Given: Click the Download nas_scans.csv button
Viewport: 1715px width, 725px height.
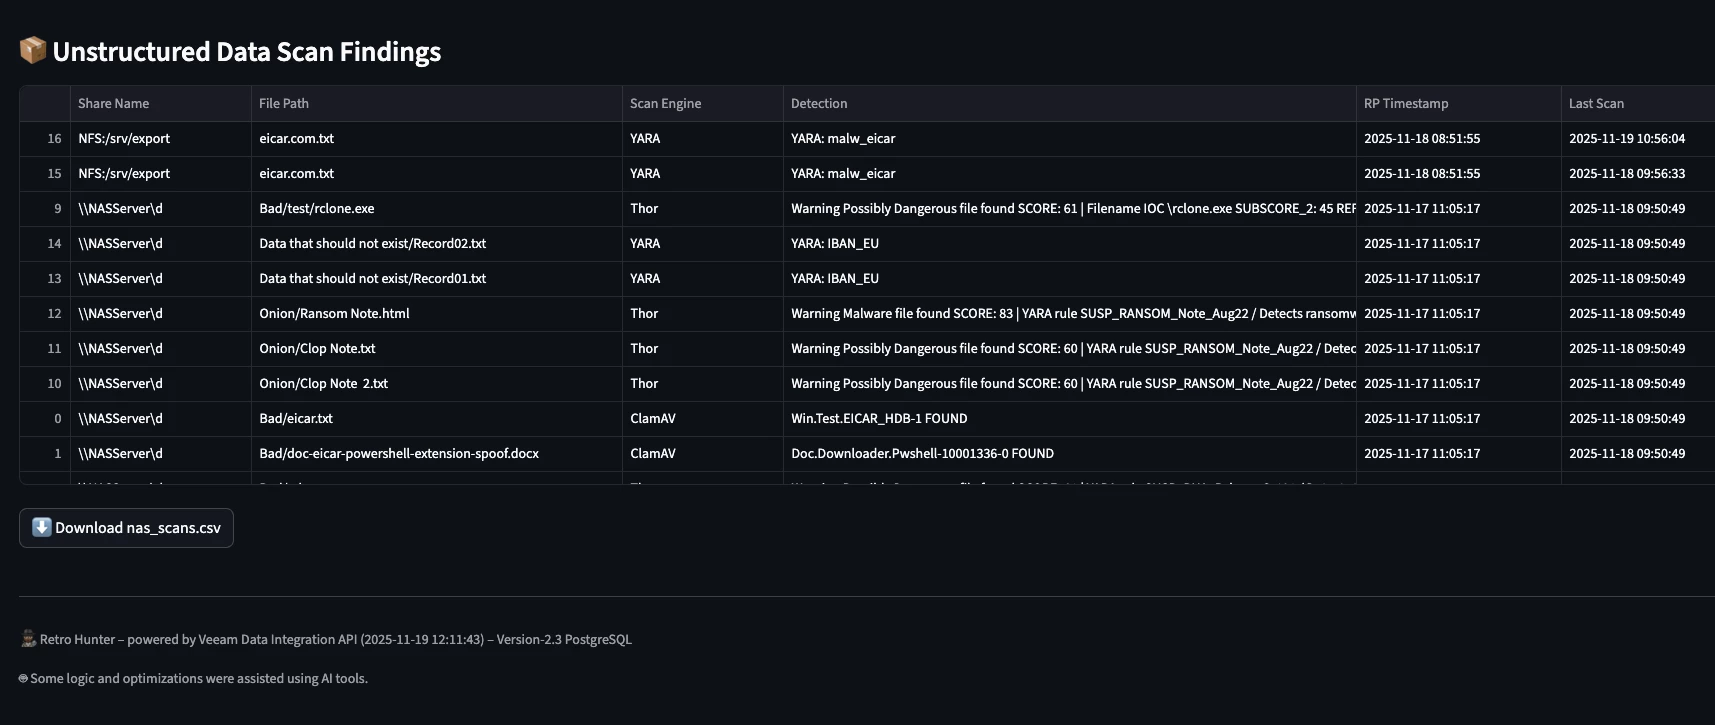Looking at the screenshot, I should 126,528.
